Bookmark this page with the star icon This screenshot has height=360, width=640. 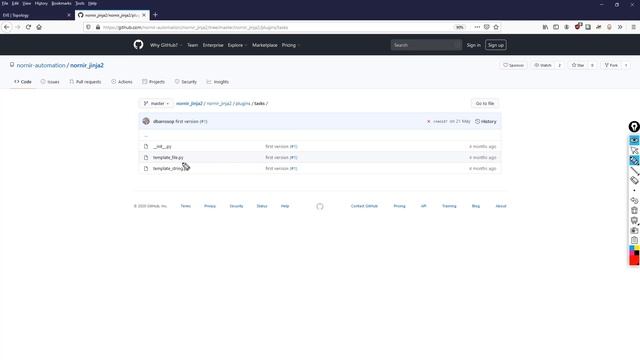coord(496,27)
